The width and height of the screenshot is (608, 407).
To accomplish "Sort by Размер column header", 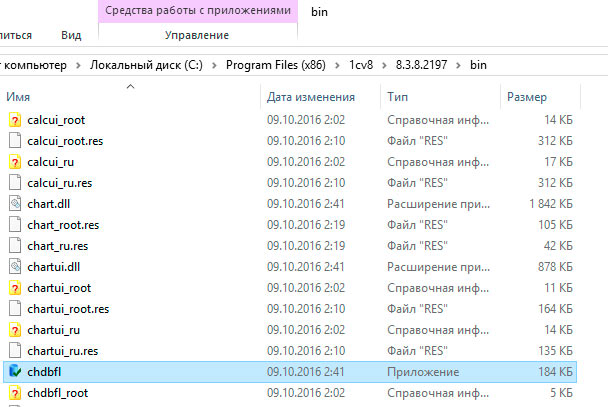I will pyautogui.click(x=527, y=97).
